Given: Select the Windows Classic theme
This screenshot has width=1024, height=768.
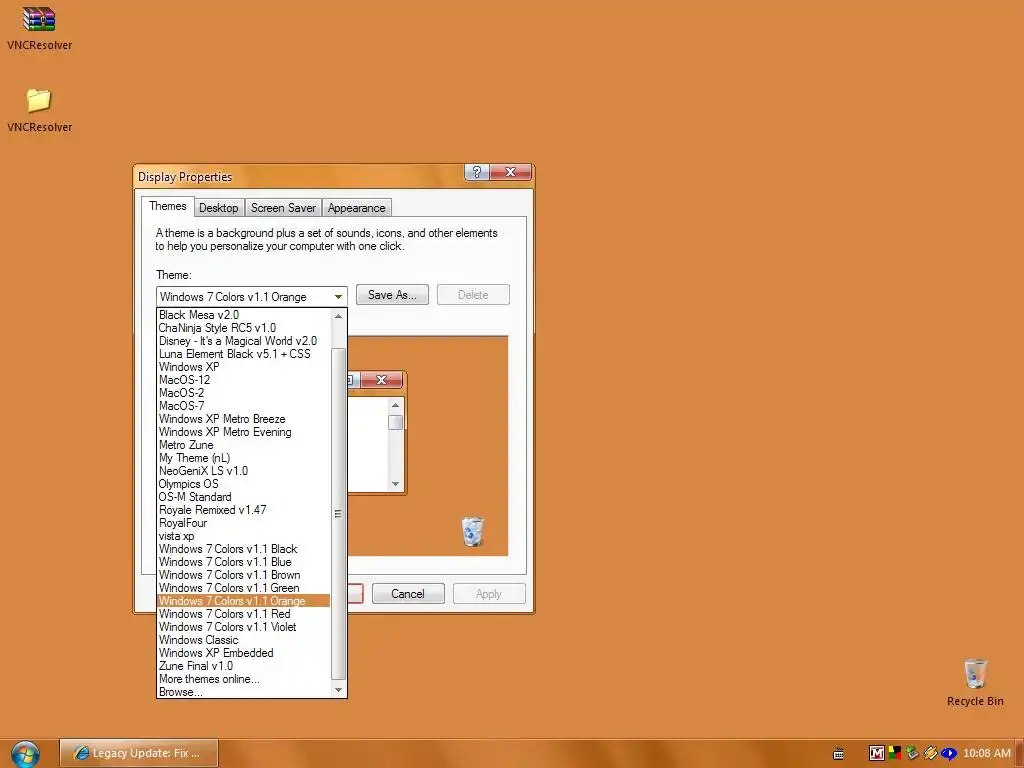Looking at the screenshot, I should click(244, 640).
